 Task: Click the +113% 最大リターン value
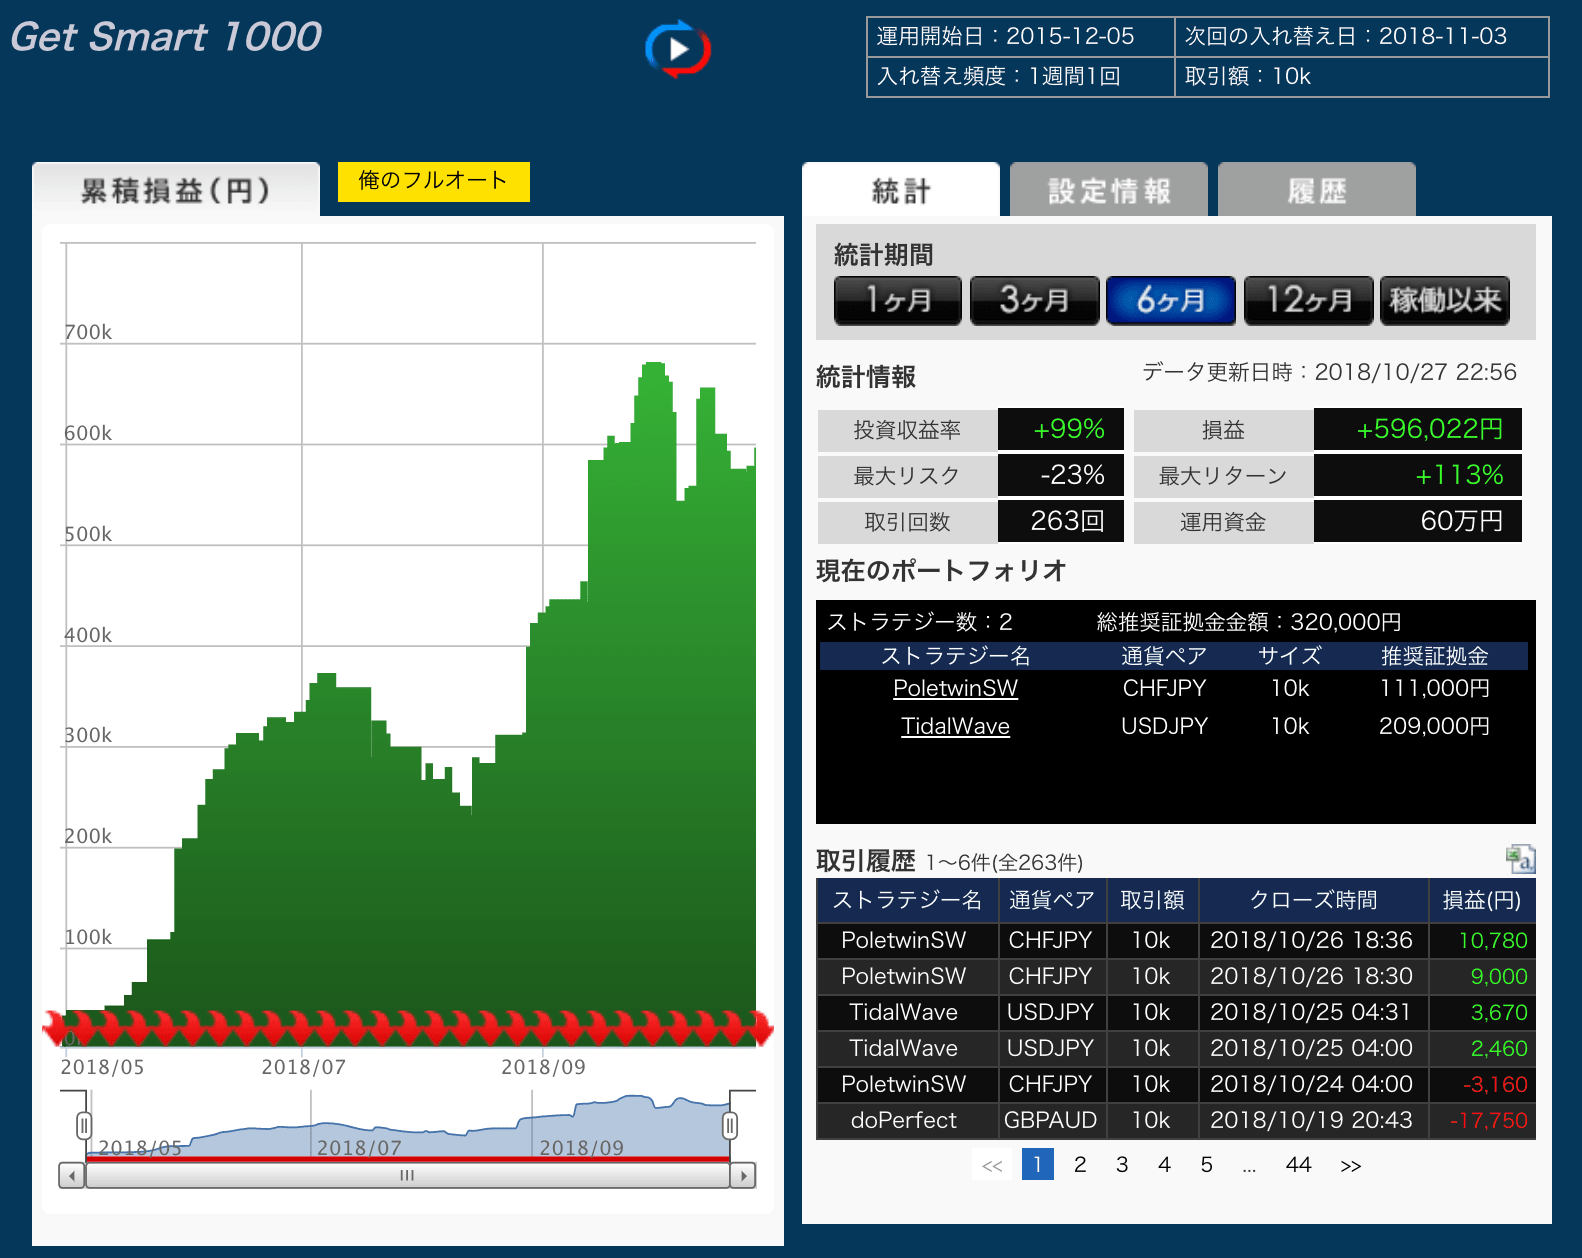click(x=1459, y=475)
